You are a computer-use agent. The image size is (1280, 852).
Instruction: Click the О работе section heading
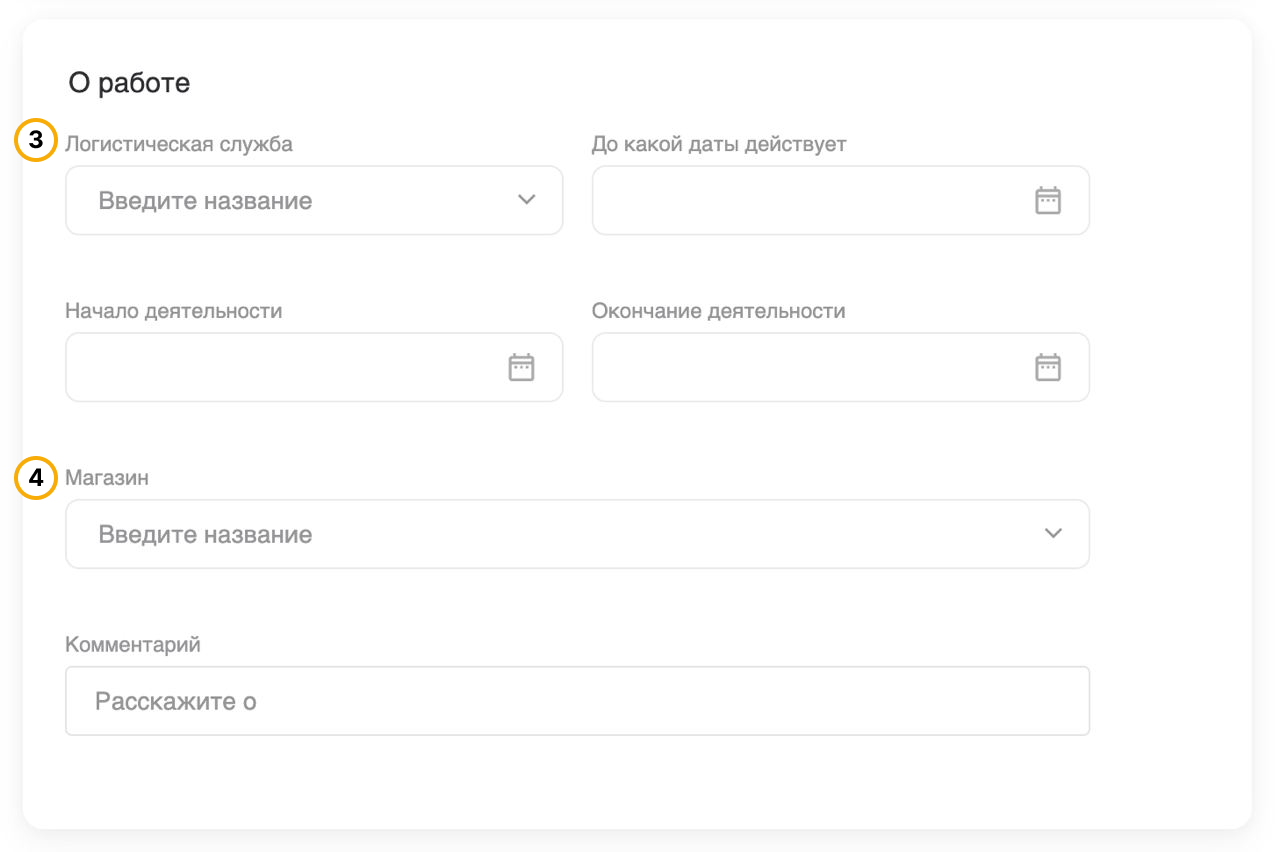(x=129, y=83)
